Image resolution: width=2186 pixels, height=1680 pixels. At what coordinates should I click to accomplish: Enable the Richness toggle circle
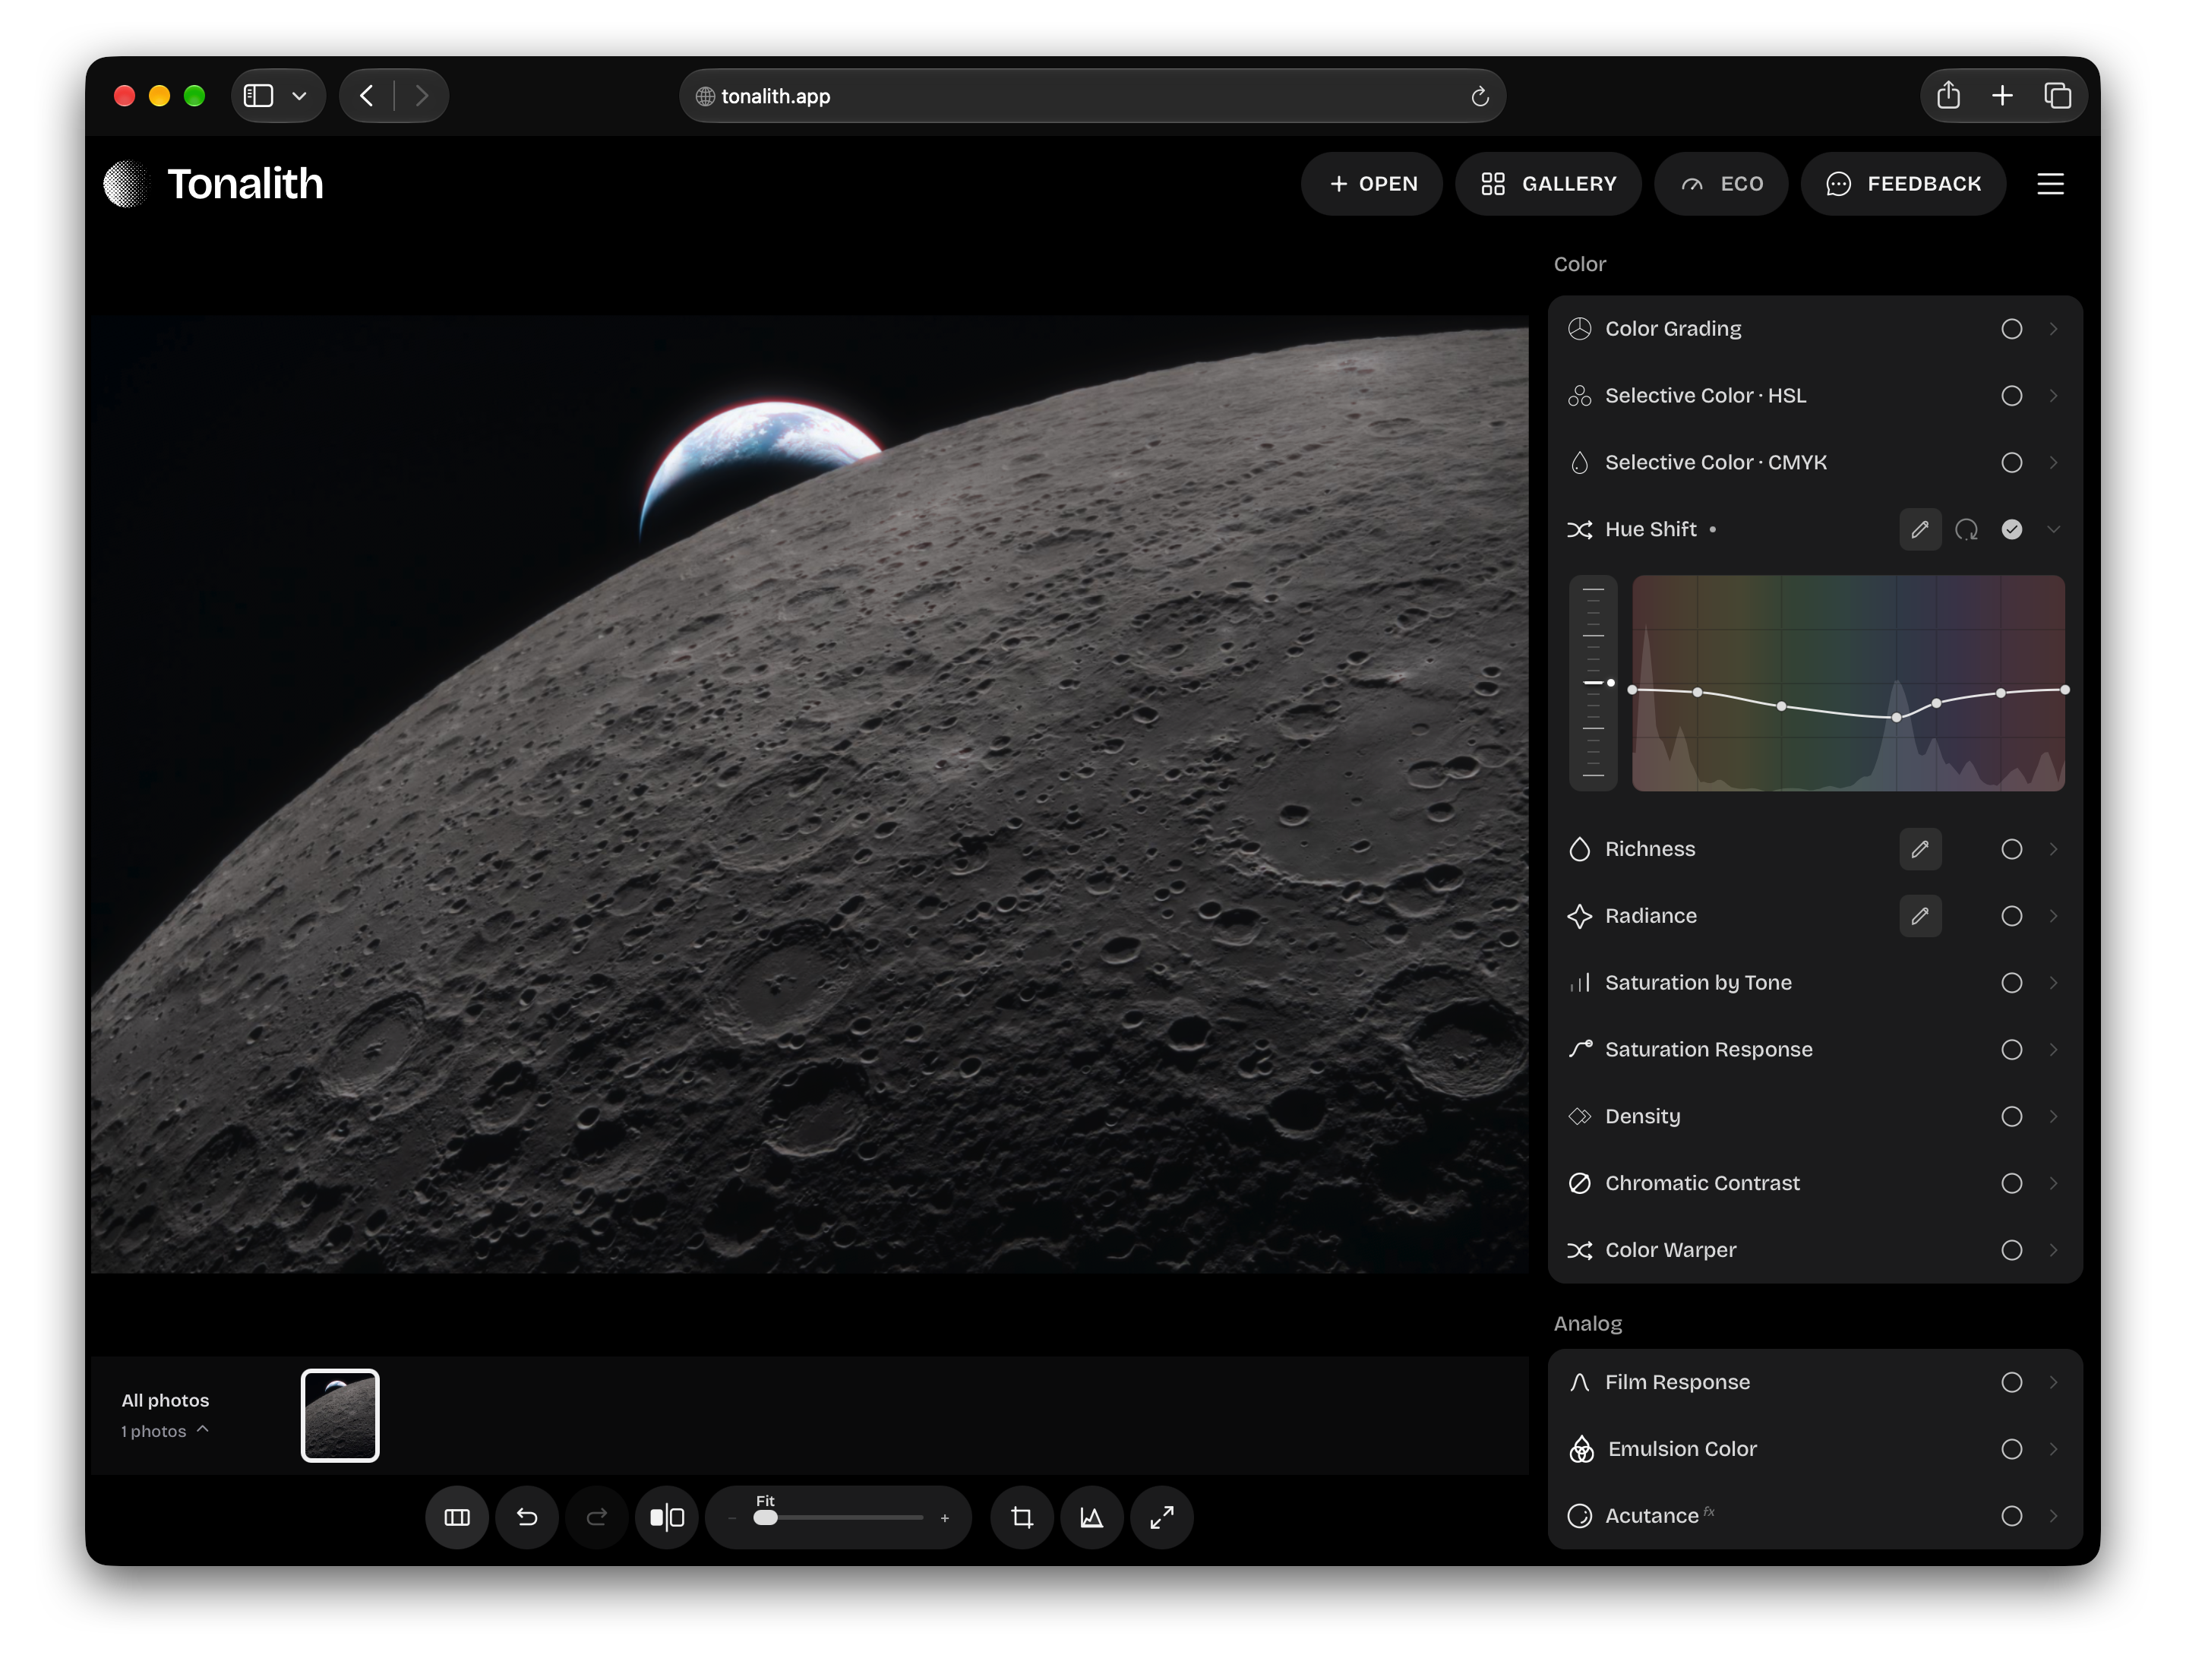tap(2011, 849)
